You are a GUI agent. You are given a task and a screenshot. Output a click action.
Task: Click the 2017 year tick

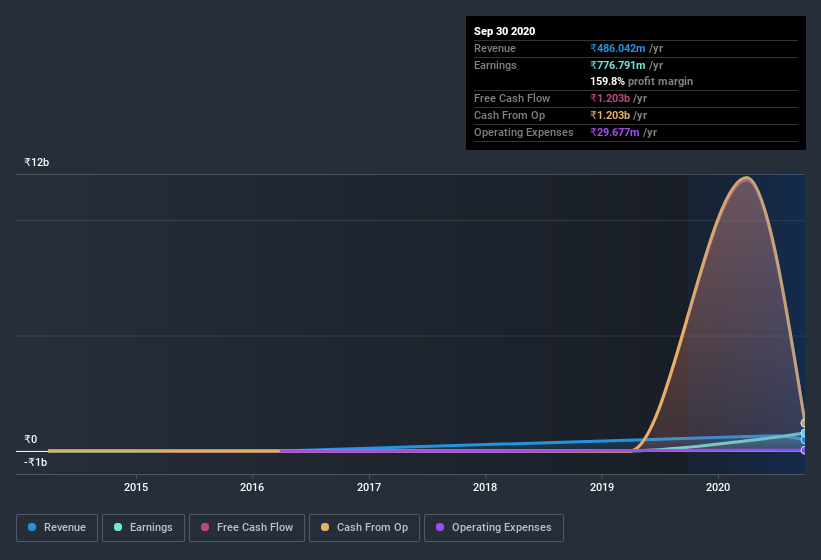click(x=369, y=488)
